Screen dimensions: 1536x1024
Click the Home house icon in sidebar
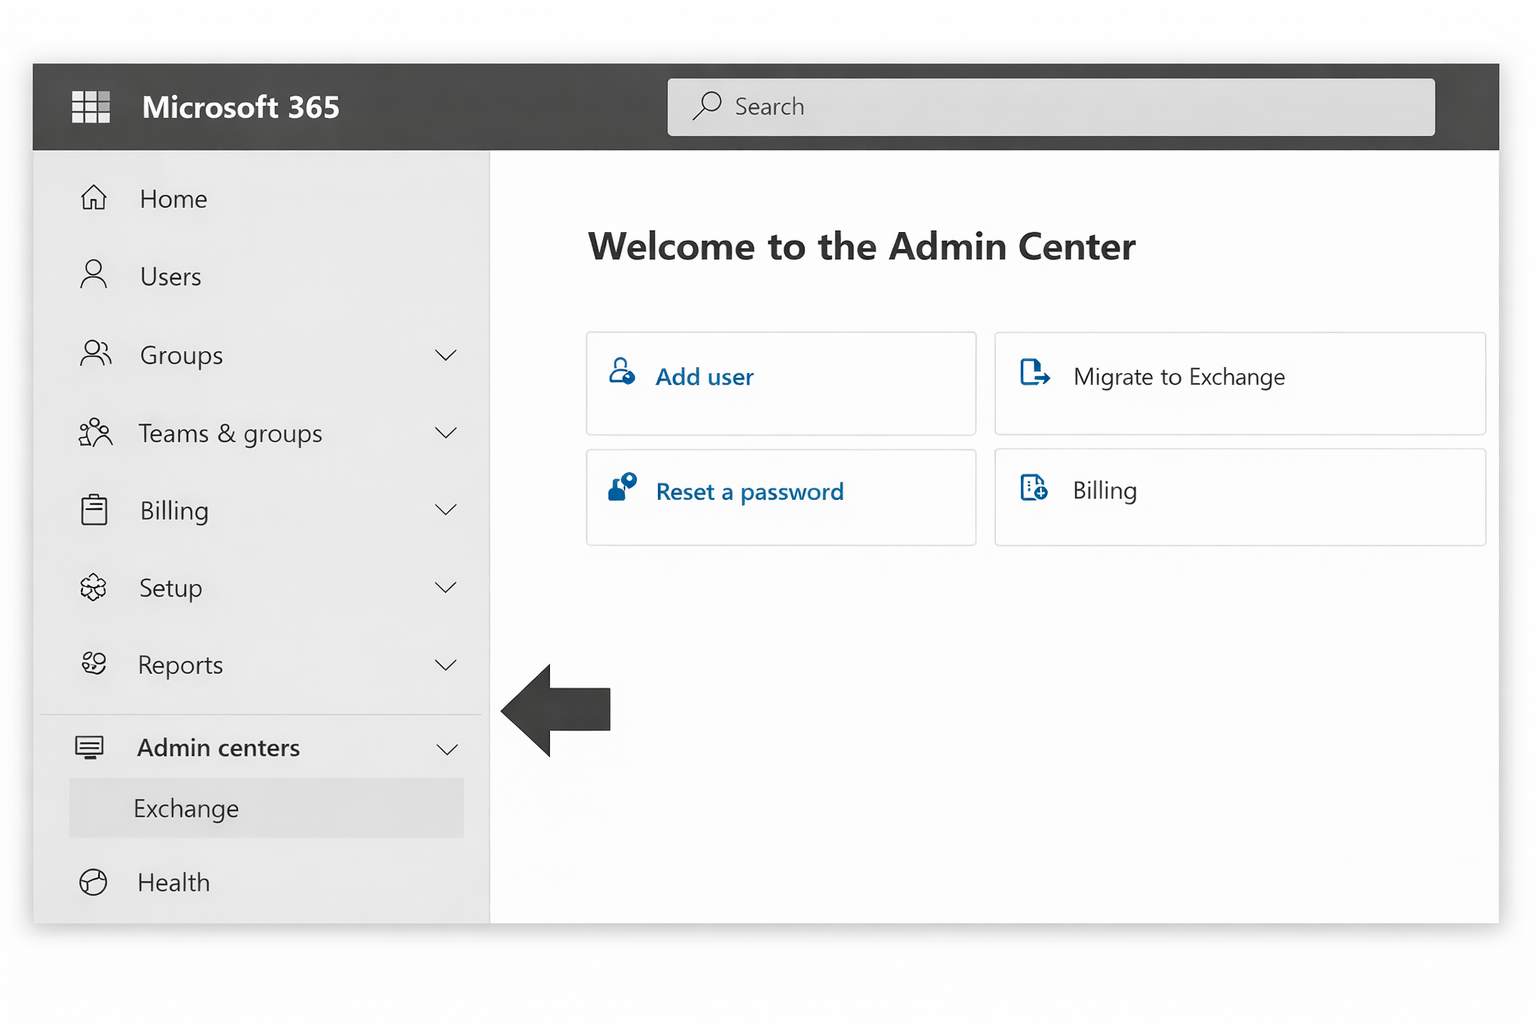pyautogui.click(x=94, y=198)
